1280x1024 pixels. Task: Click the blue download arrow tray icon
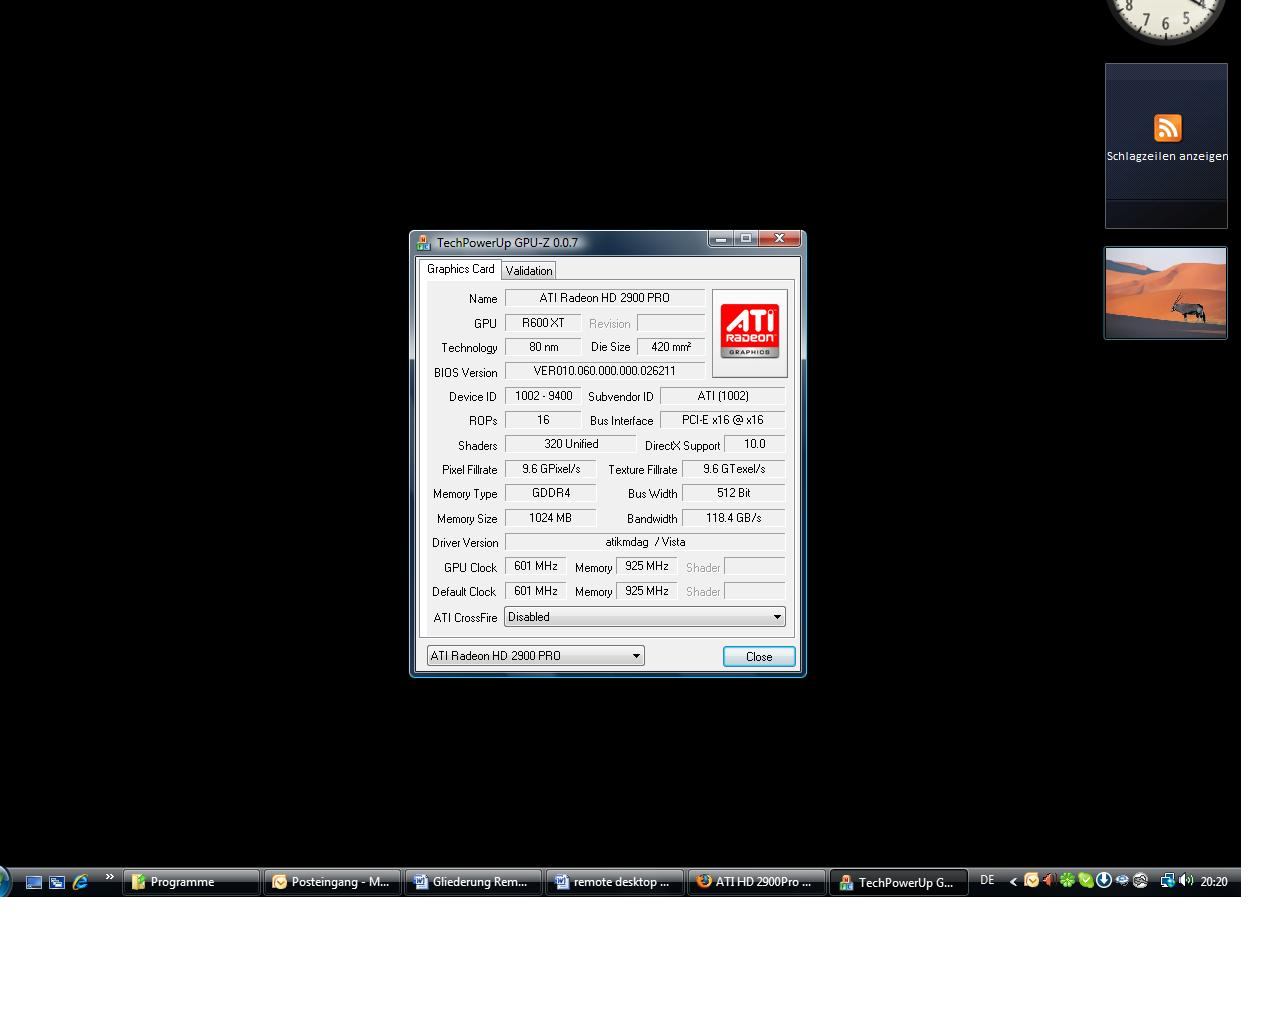pos(1103,880)
